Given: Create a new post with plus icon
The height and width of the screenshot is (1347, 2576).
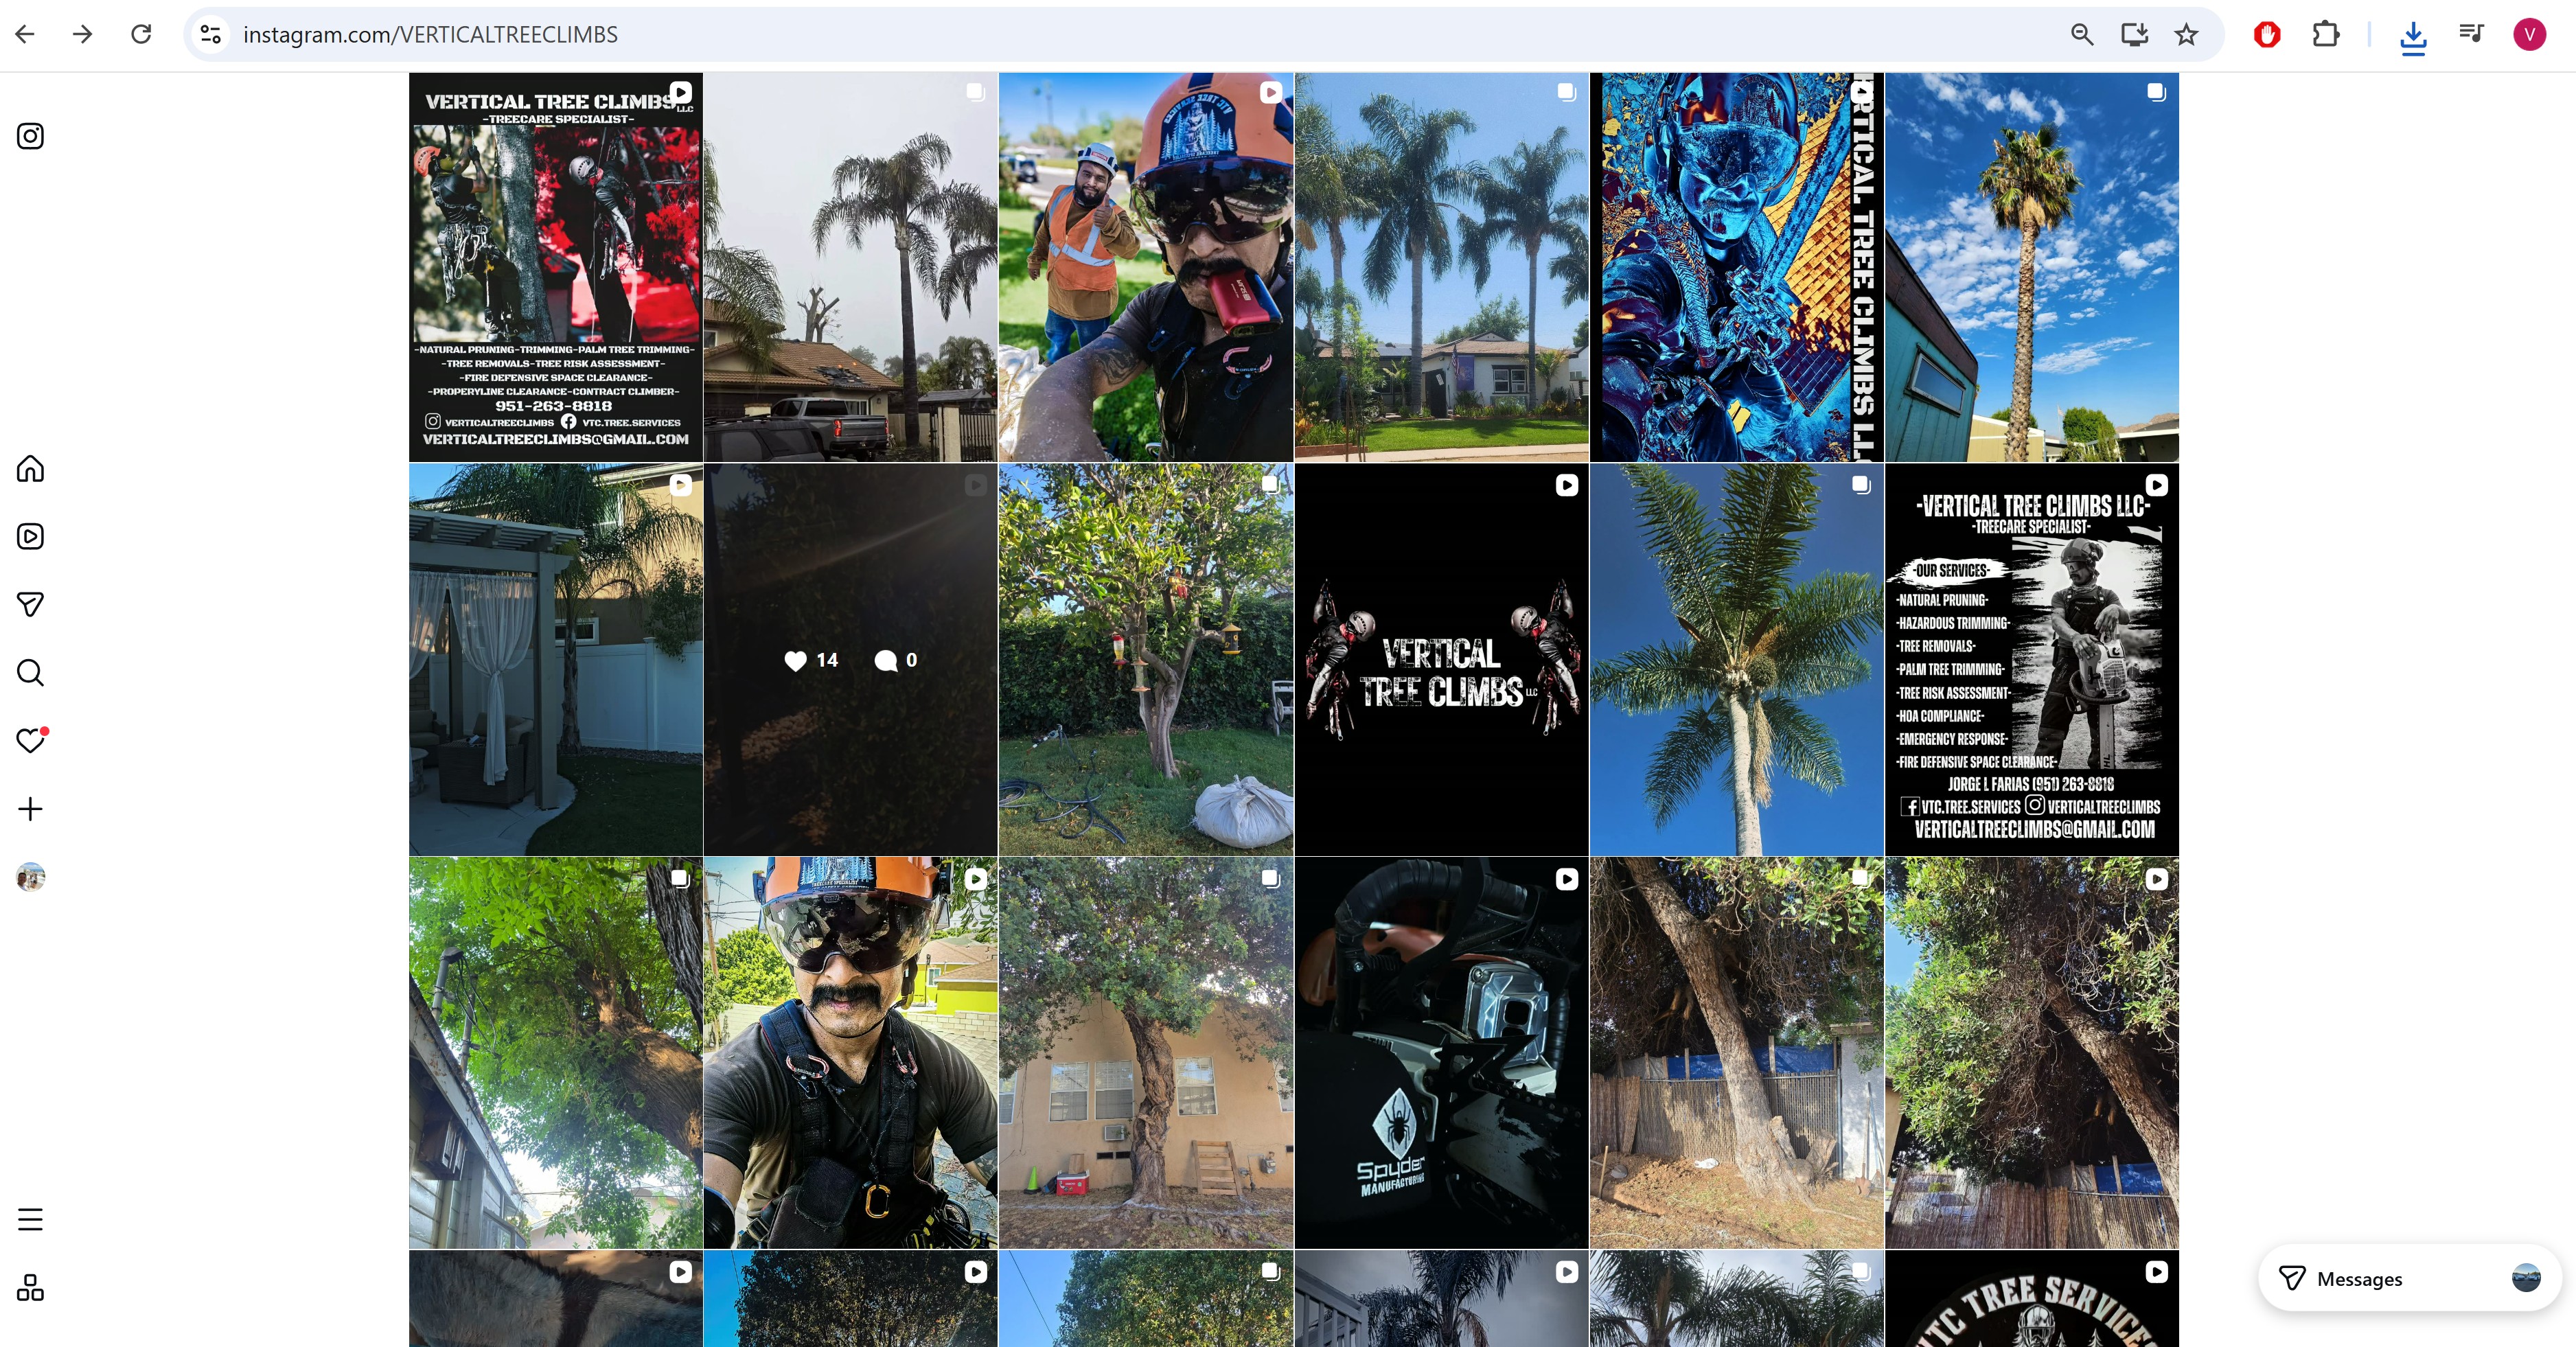Looking at the screenshot, I should point(30,809).
